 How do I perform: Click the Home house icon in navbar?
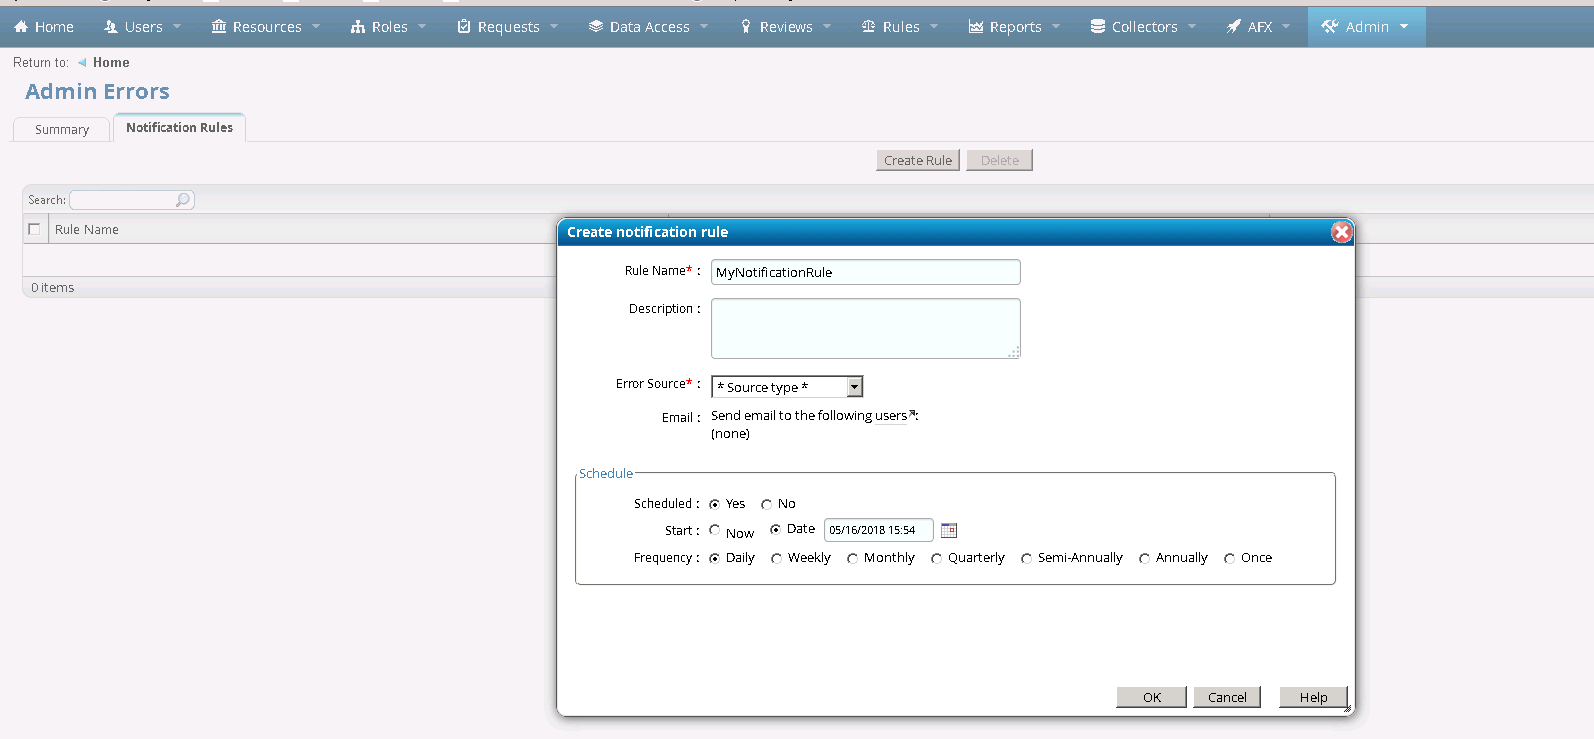(21, 27)
